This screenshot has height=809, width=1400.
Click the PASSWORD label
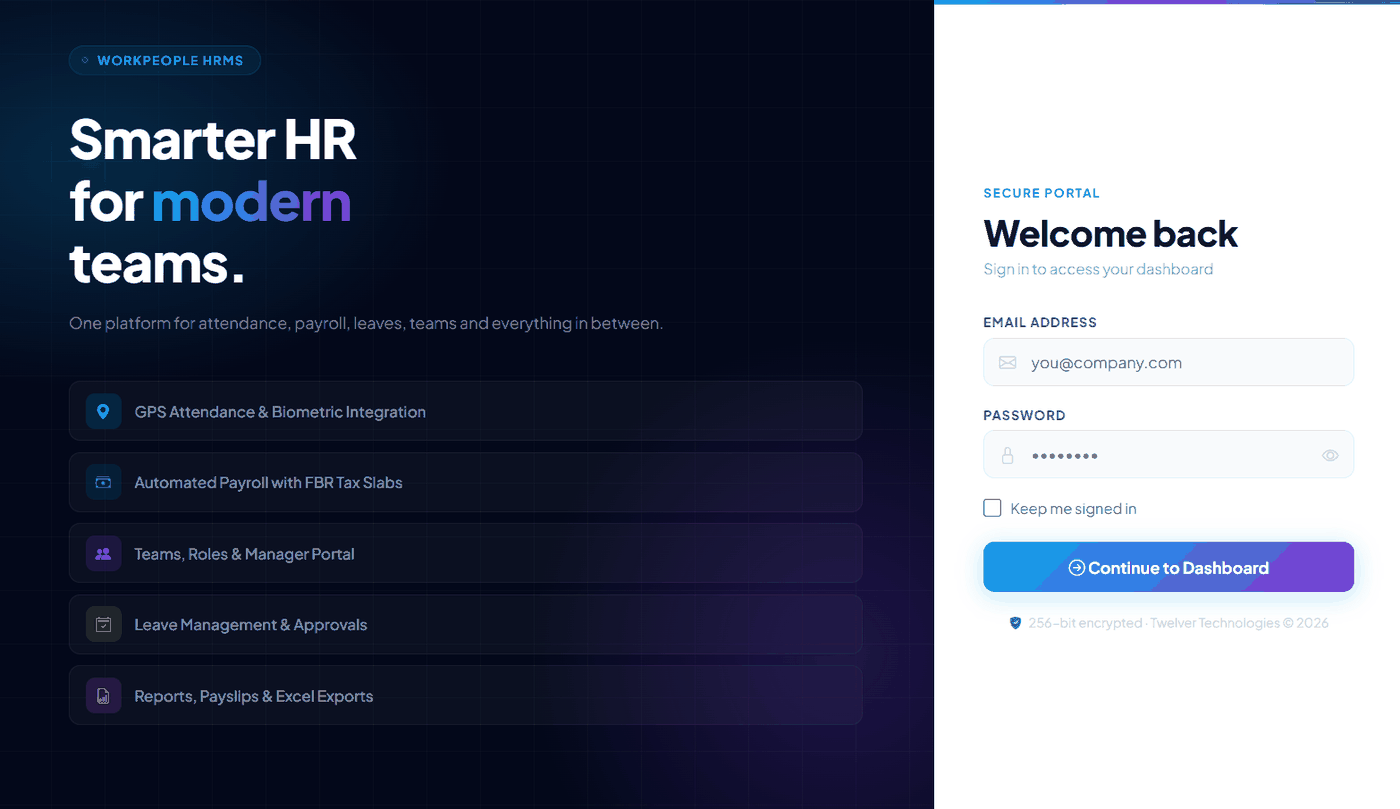click(x=1024, y=415)
